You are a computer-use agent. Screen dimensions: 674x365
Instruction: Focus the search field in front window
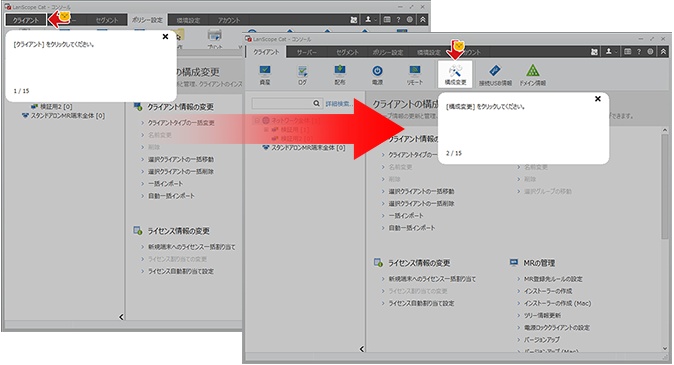(x=282, y=103)
